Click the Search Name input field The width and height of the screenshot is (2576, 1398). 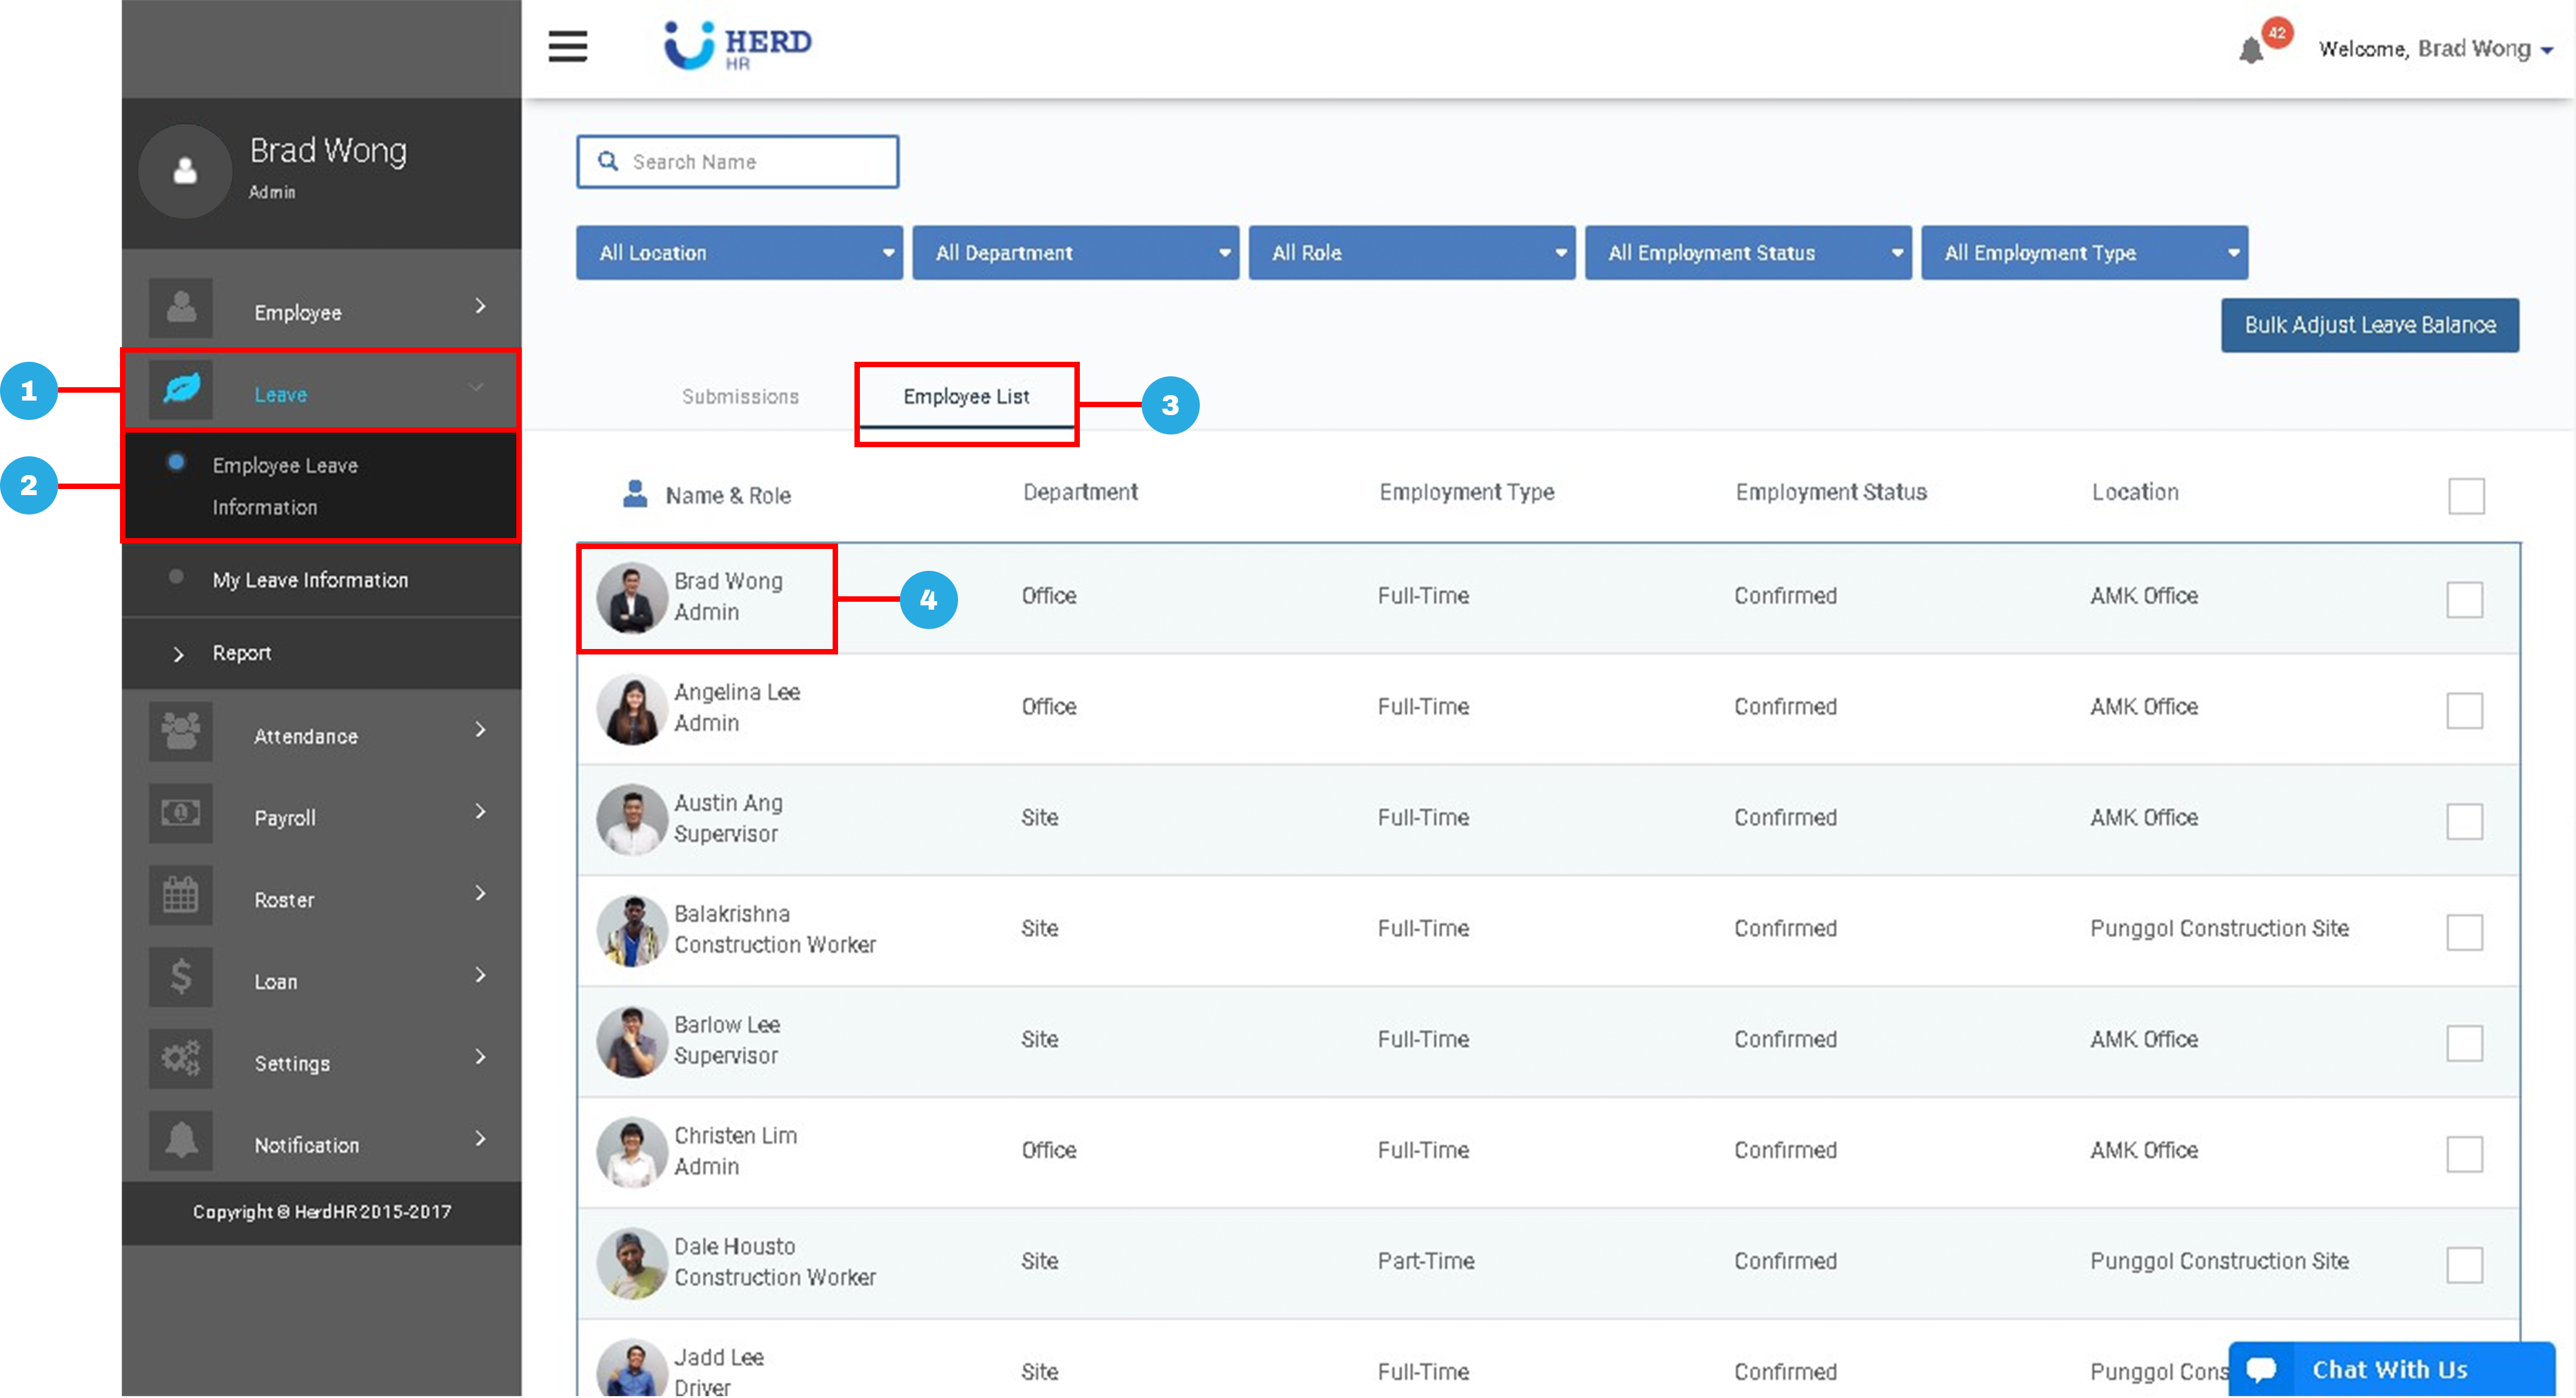coord(738,162)
